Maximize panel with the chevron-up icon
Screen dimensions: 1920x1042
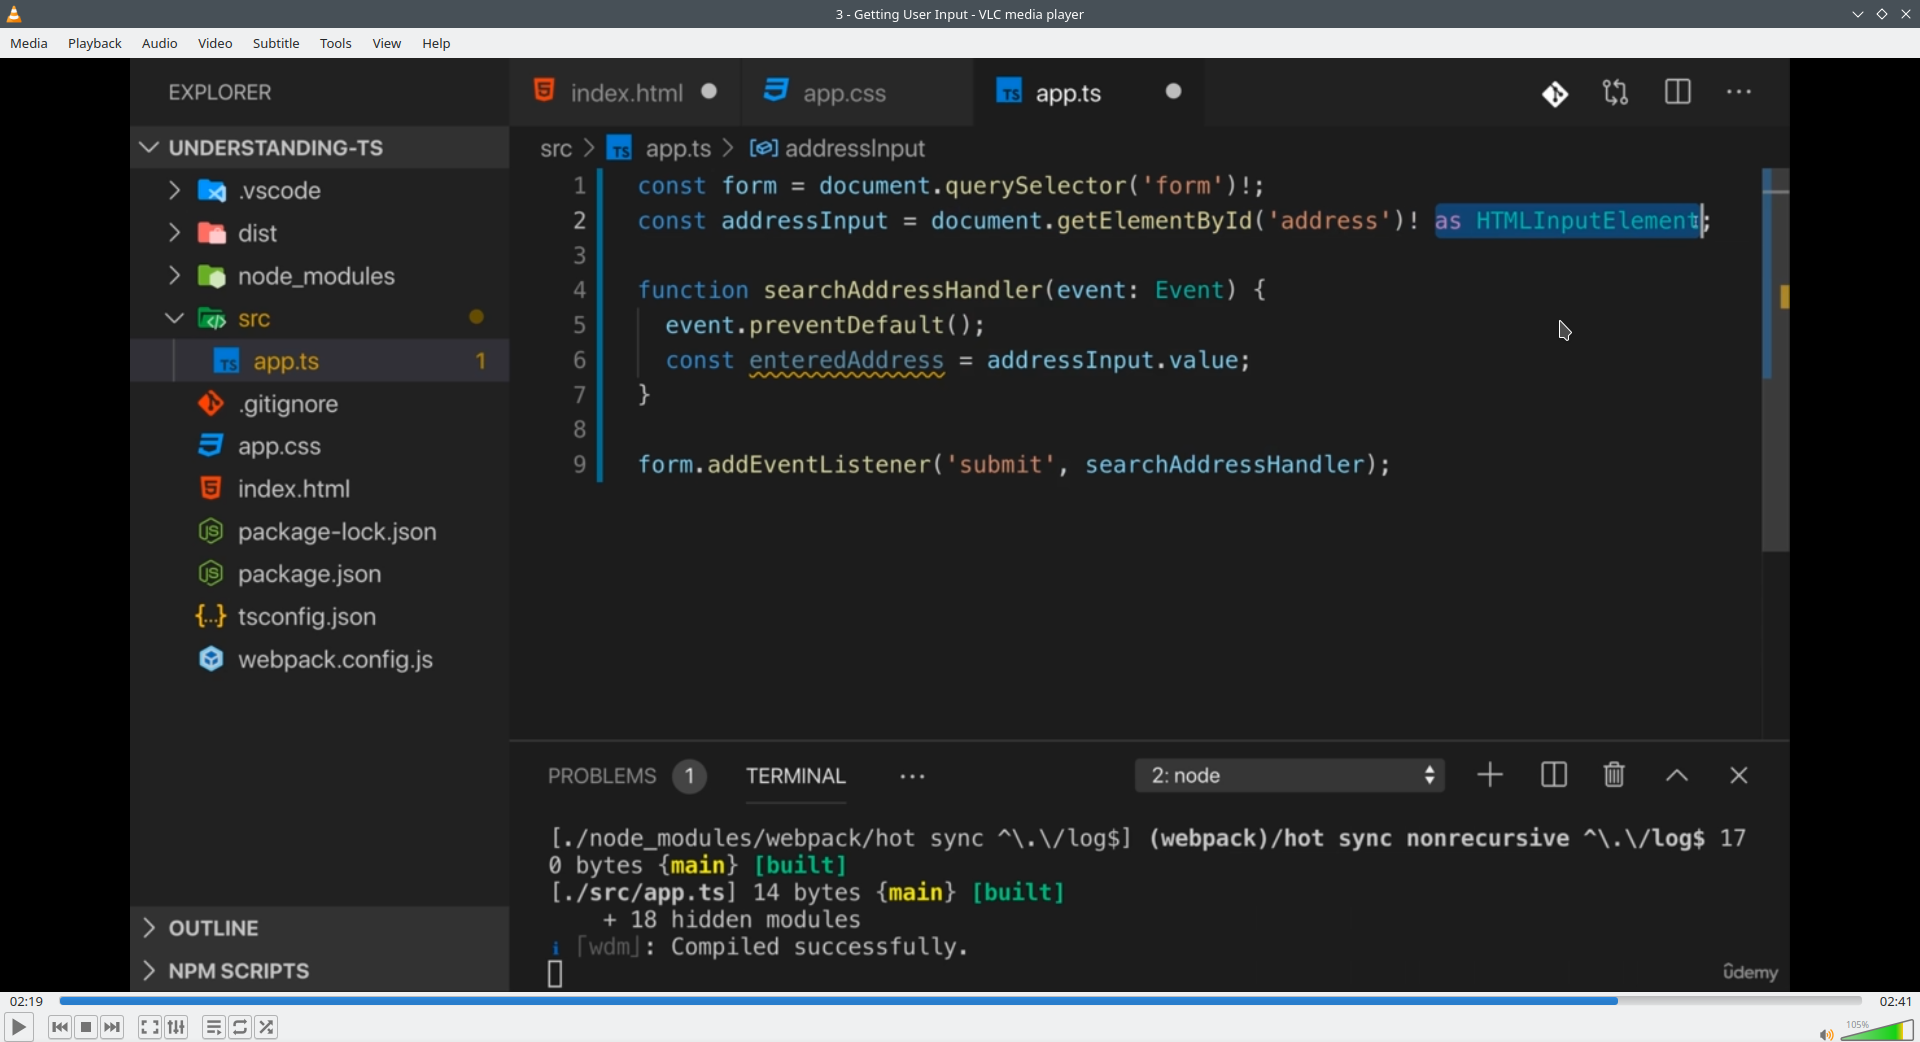[1677, 776]
